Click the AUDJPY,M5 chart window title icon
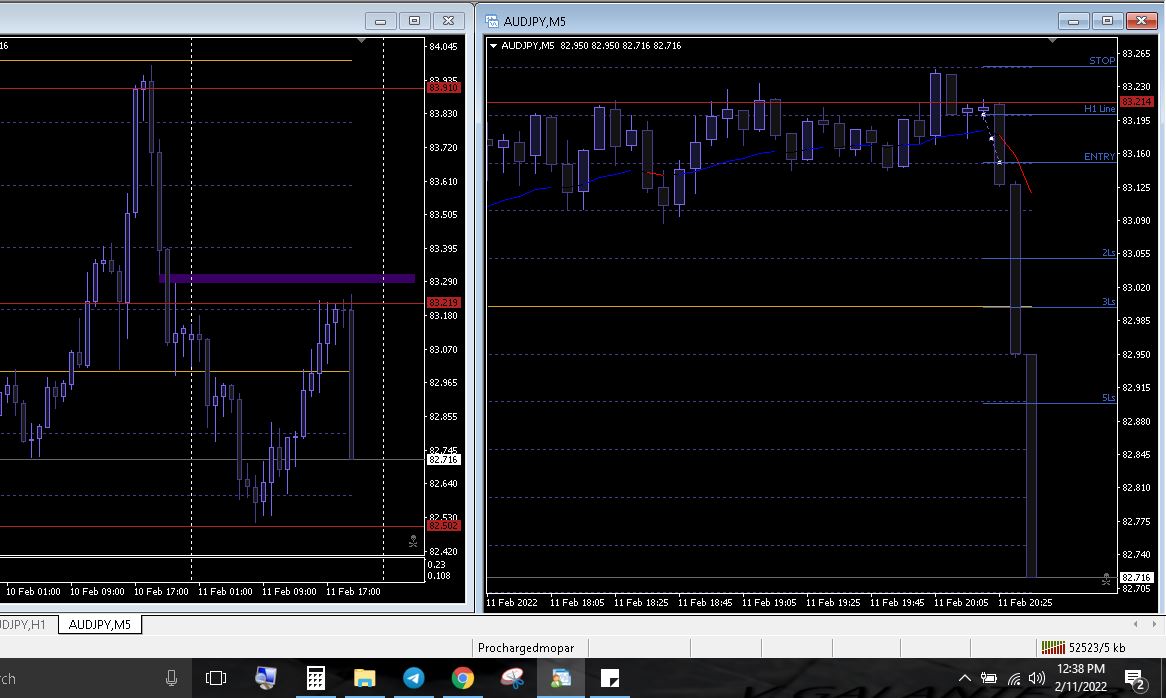The width and height of the screenshot is (1166, 698). [492, 21]
